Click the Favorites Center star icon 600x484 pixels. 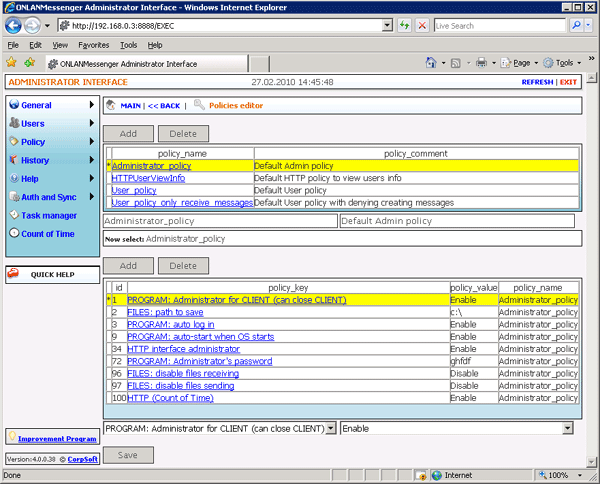(11, 62)
